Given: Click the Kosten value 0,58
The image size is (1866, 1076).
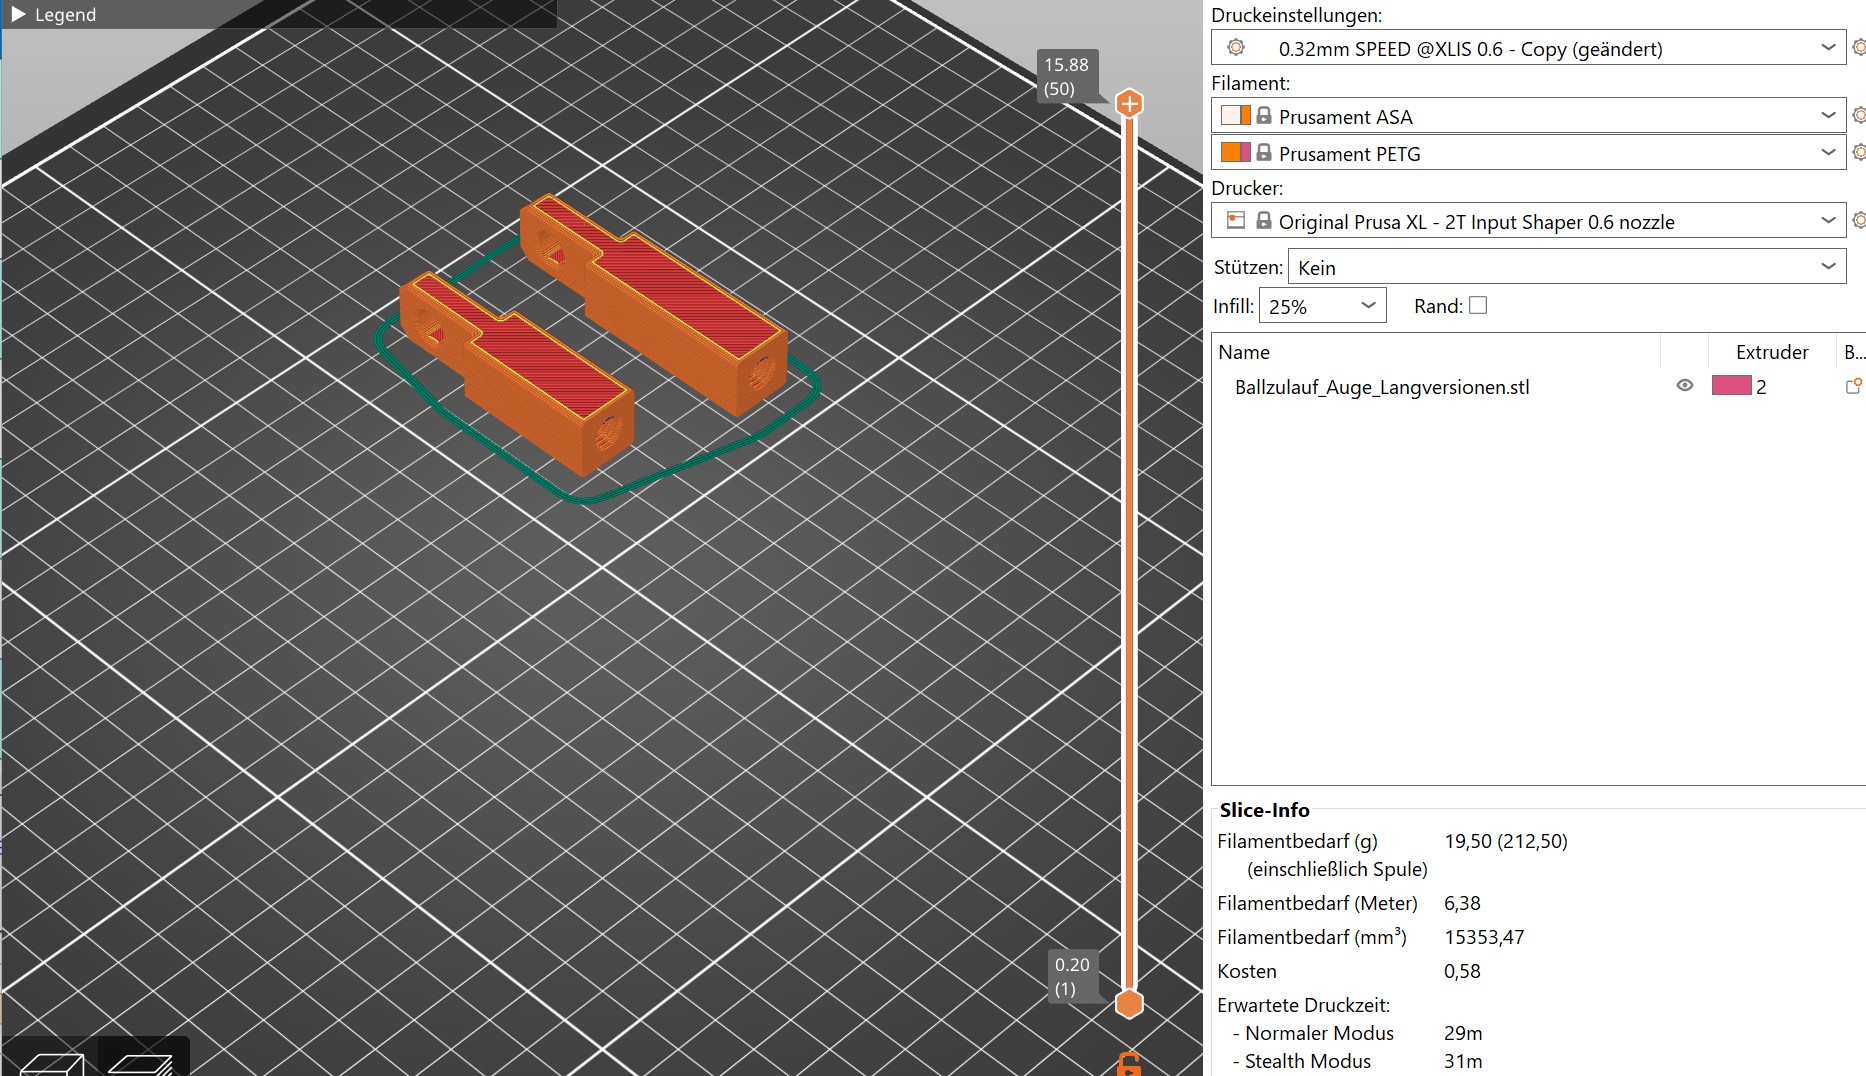Looking at the screenshot, I should click(x=1462, y=971).
